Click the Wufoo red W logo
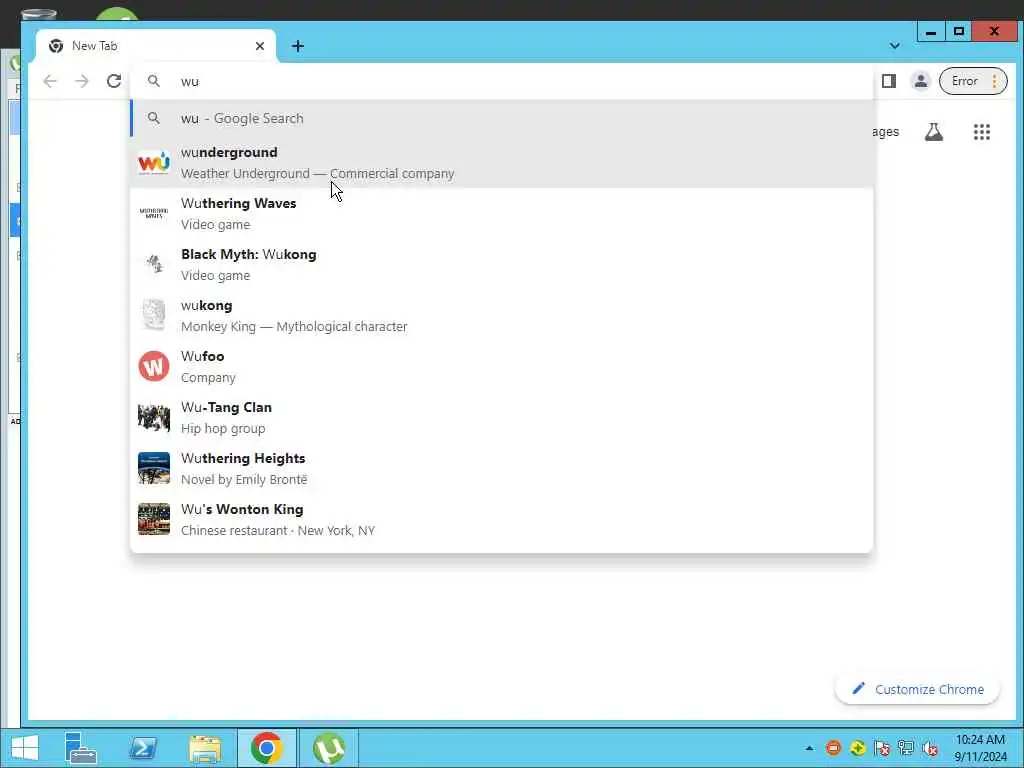The image size is (1024, 768). pos(154,366)
